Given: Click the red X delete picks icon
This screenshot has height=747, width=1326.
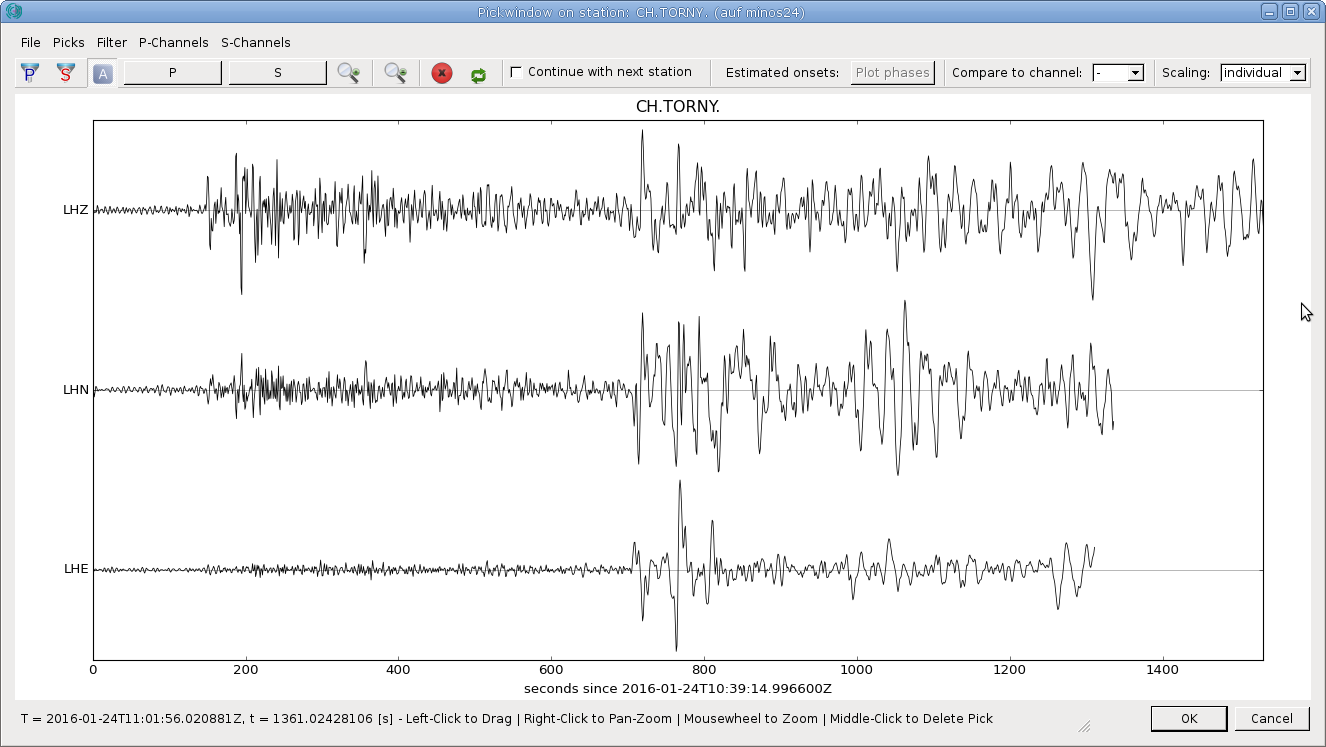Looking at the screenshot, I should pyautogui.click(x=442, y=73).
